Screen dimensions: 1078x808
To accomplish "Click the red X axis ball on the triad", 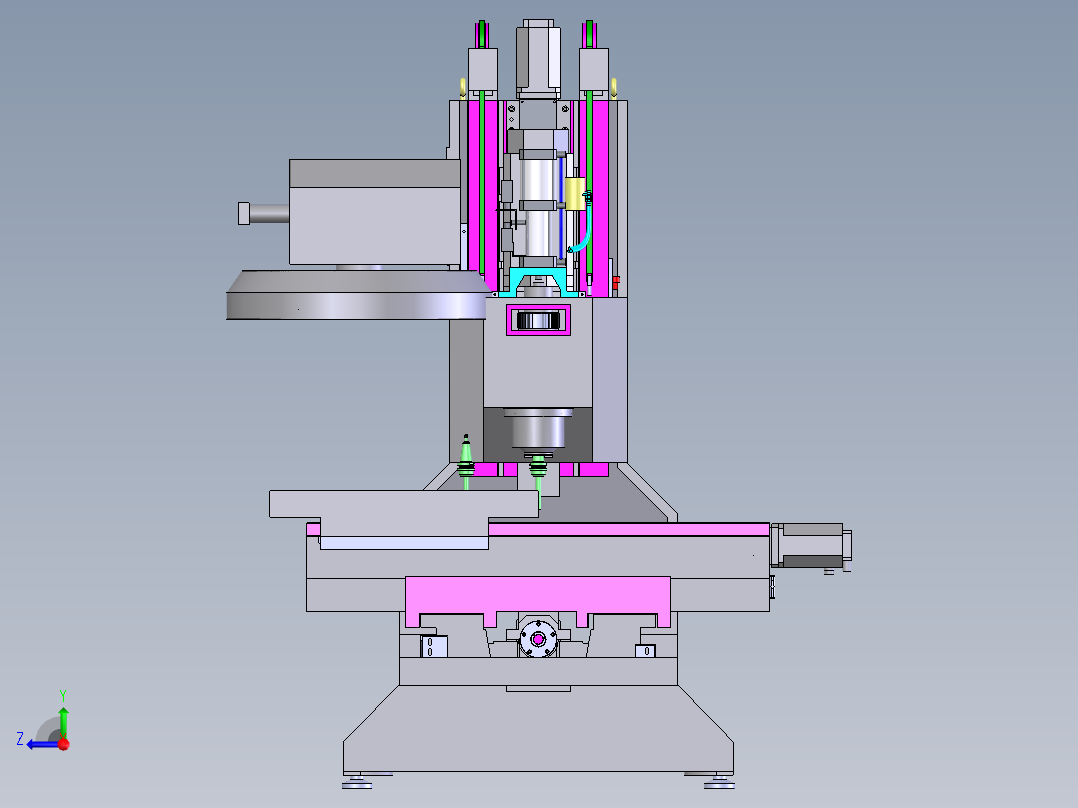I will pyautogui.click(x=64, y=744).
